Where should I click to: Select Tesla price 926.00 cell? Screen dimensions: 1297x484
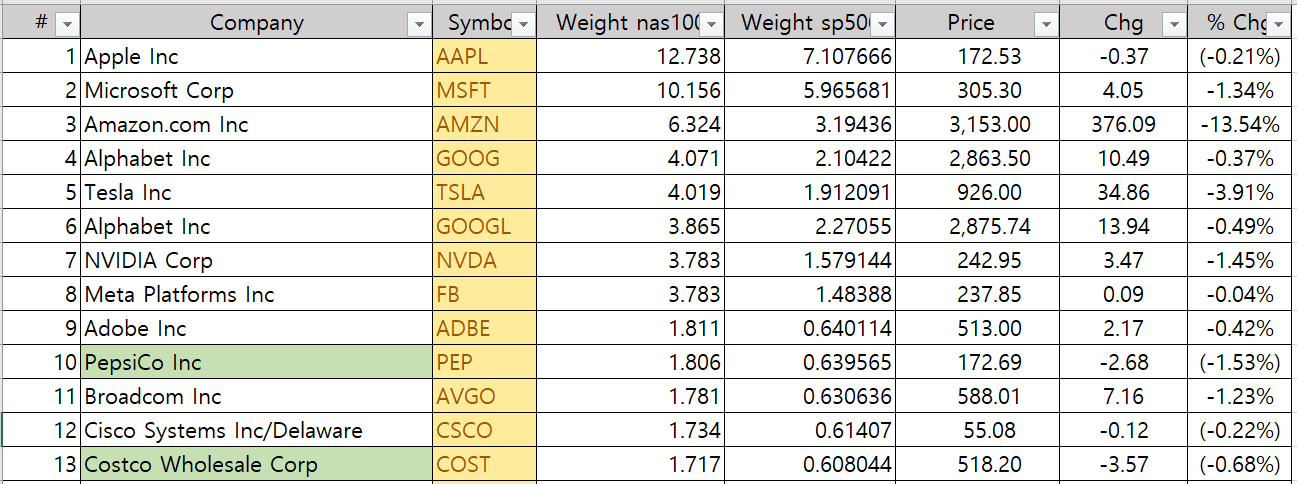pyautogui.click(x=979, y=193)
